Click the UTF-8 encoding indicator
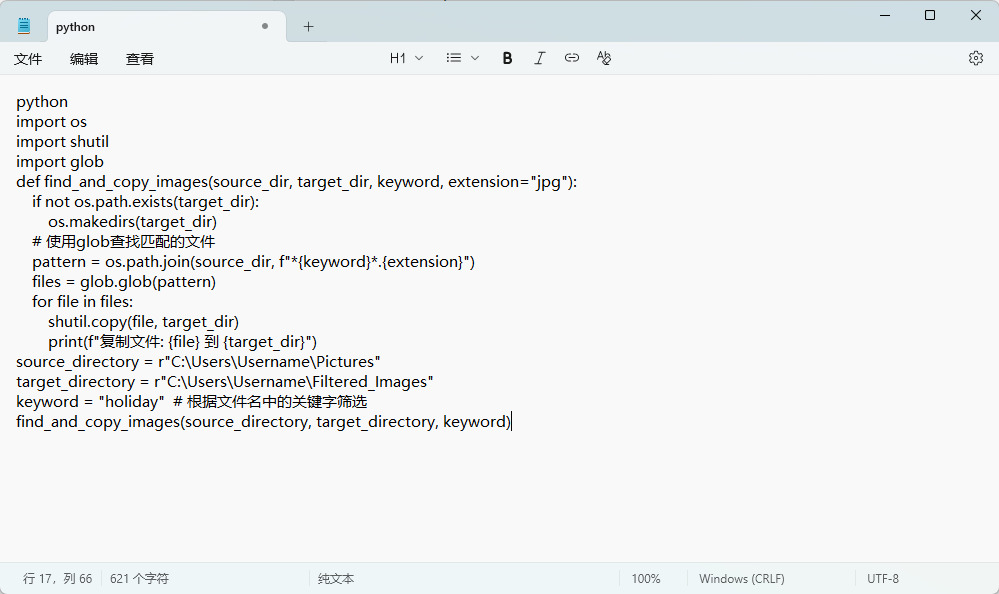This screenshot has height=594, width=999. 882,578
